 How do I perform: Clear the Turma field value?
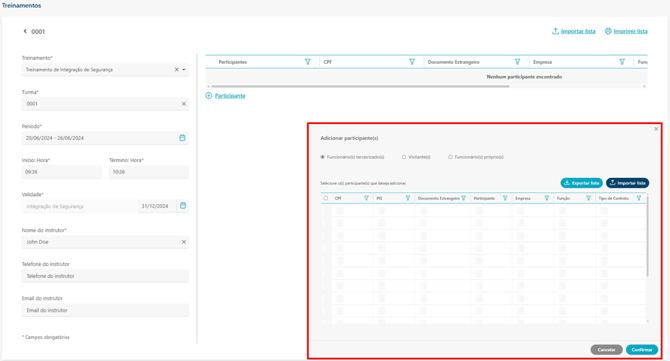tap(184, 104)
